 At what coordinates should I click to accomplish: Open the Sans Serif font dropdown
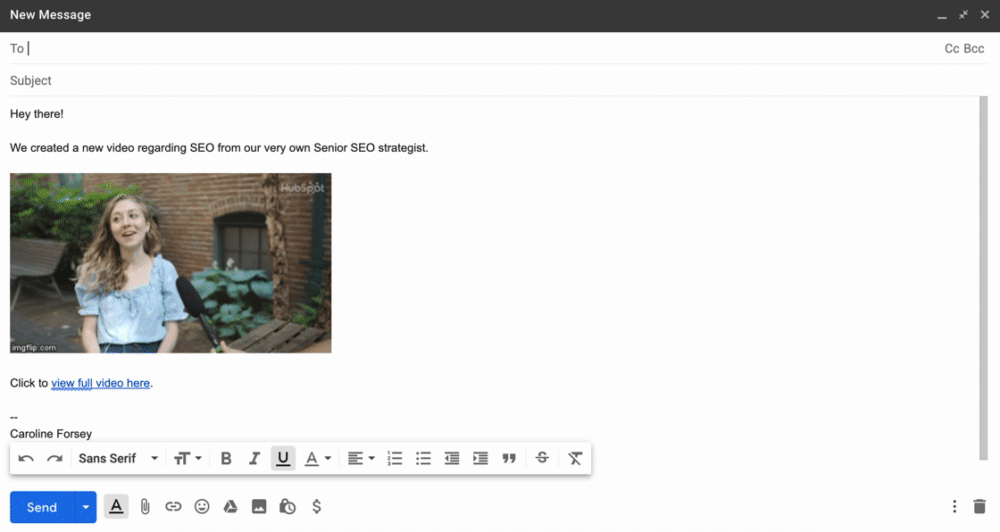(x=118, y=458)
